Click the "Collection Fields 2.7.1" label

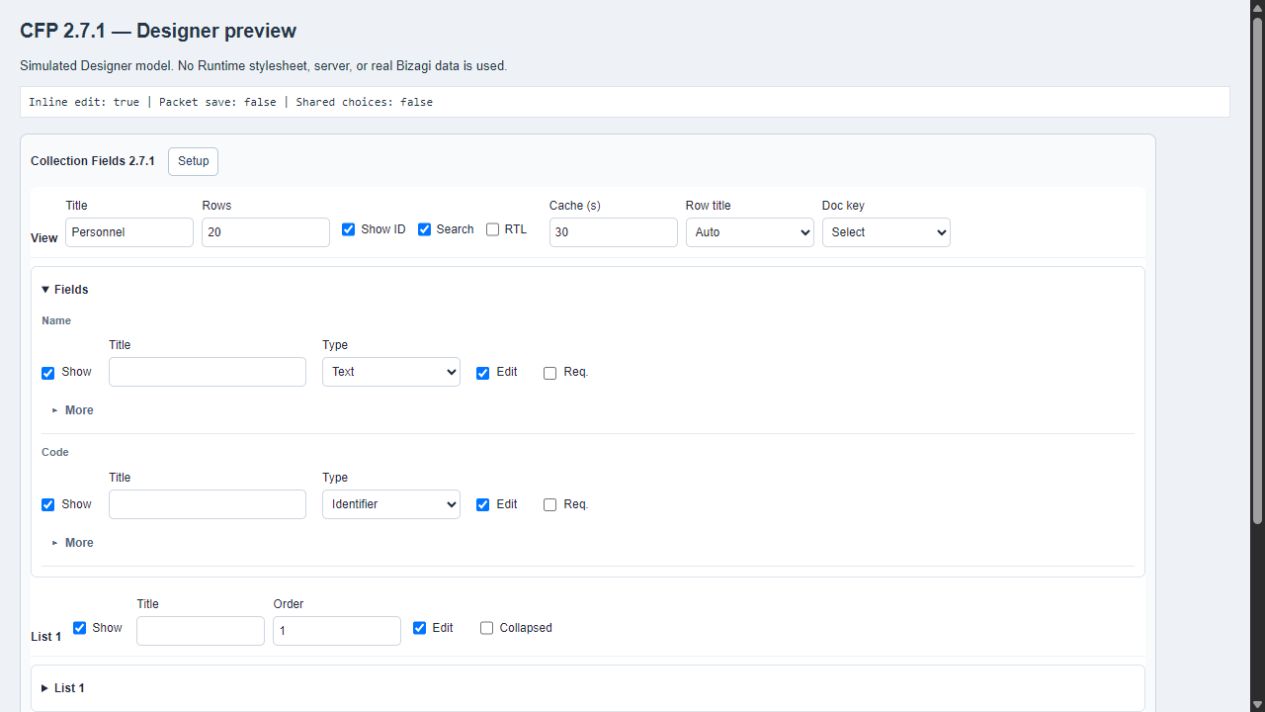coord(92,162)
